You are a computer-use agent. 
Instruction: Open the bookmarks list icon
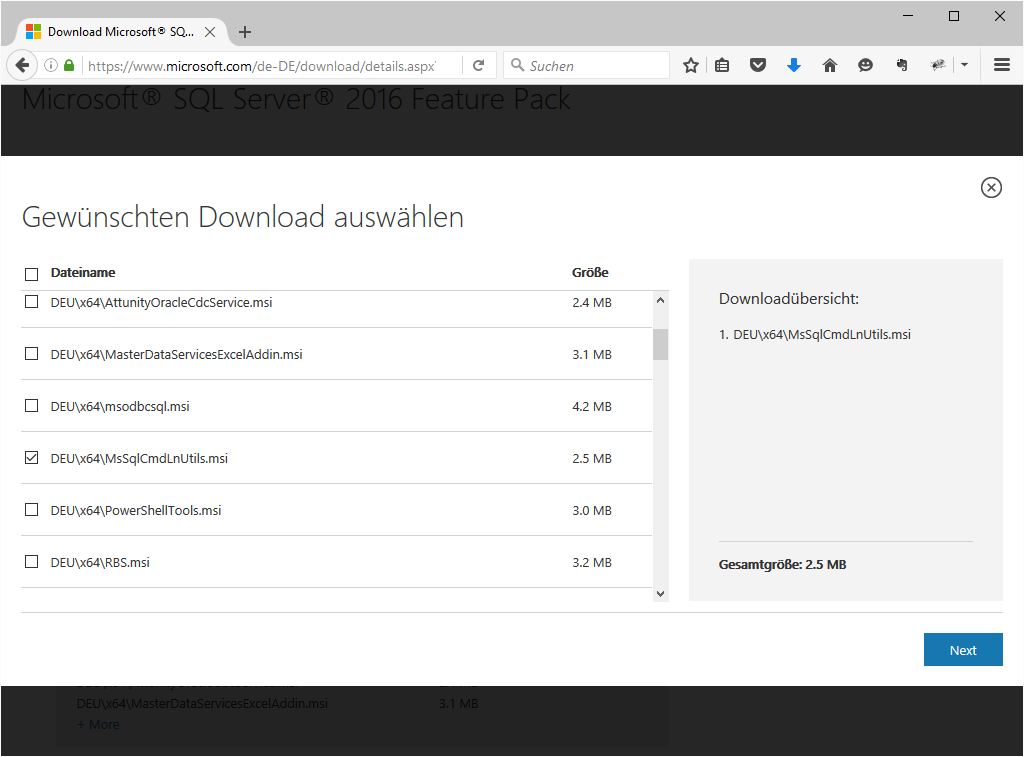pyautogui.click(x=722, y=65)
